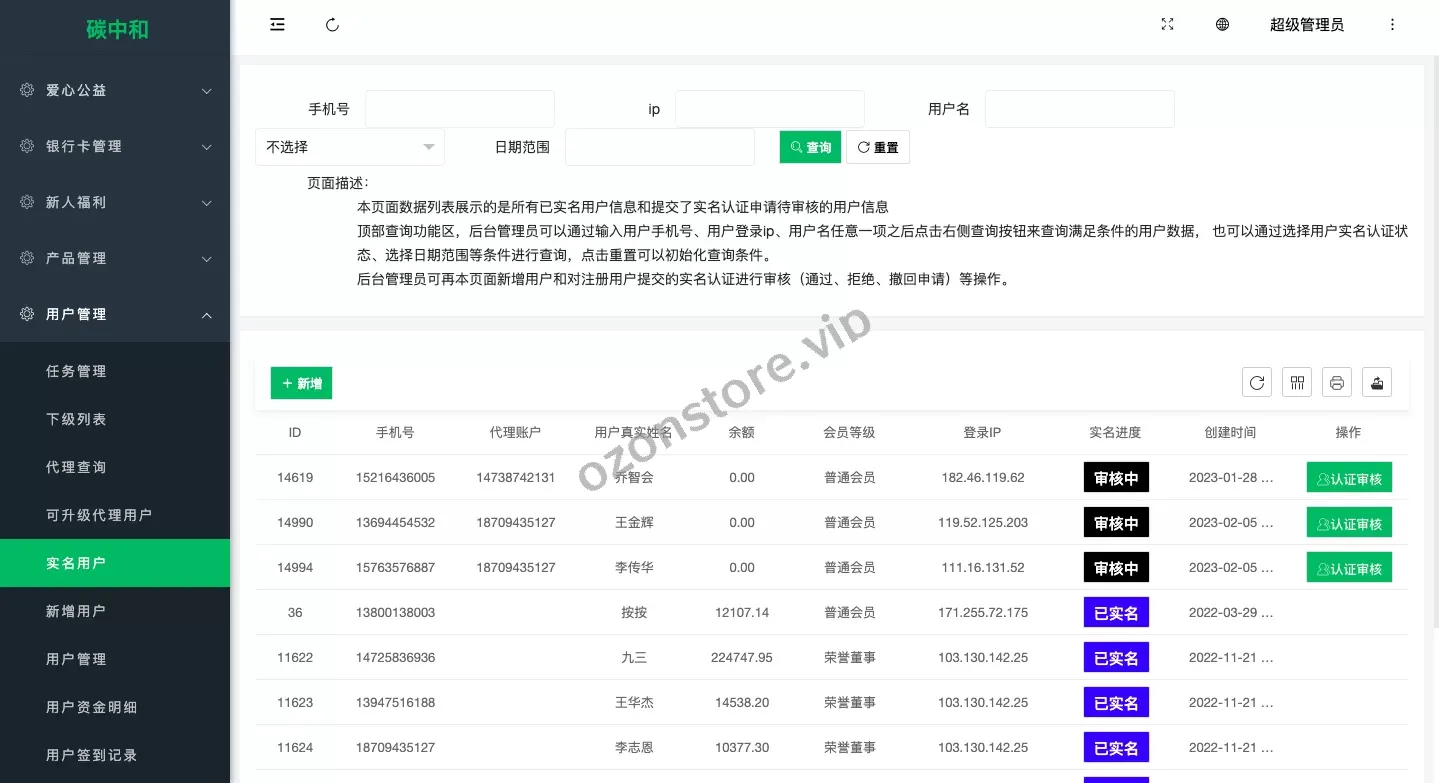Print the table using the printer icon
This screenshot has width=1439, height=783.
(1337, 382)
